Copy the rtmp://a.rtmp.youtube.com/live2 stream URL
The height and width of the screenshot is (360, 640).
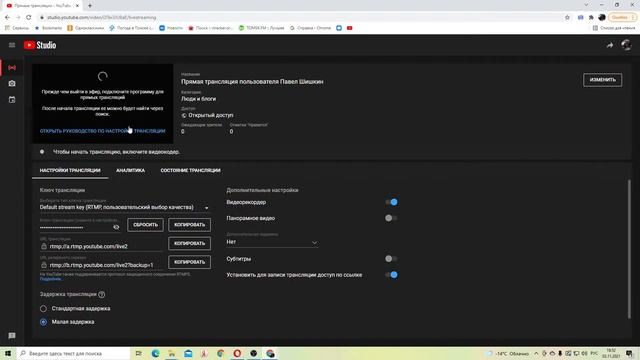pyautogui.click(x=189, y=243)
